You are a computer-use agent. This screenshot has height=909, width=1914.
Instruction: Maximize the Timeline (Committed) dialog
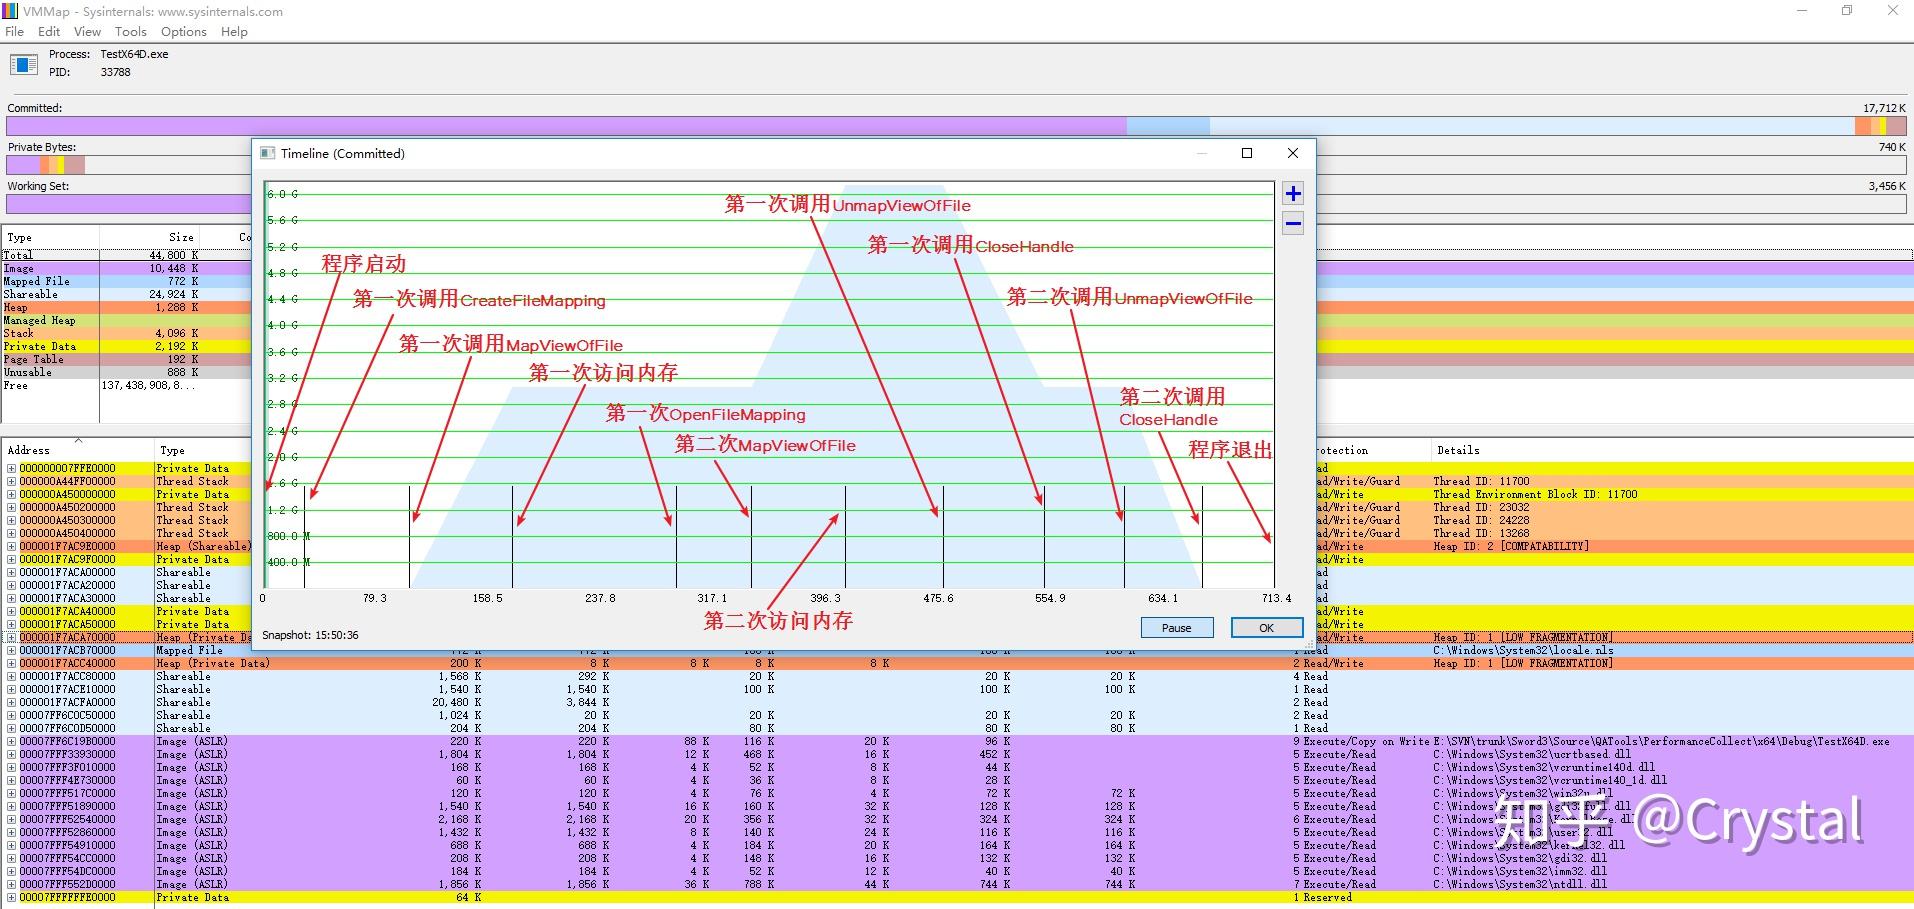pyautogui.click(x=1247, y=153)
